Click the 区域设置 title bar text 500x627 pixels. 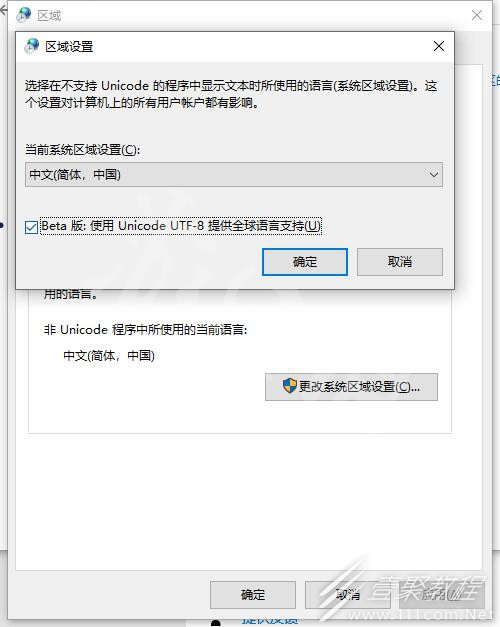(x=69, y=46)
